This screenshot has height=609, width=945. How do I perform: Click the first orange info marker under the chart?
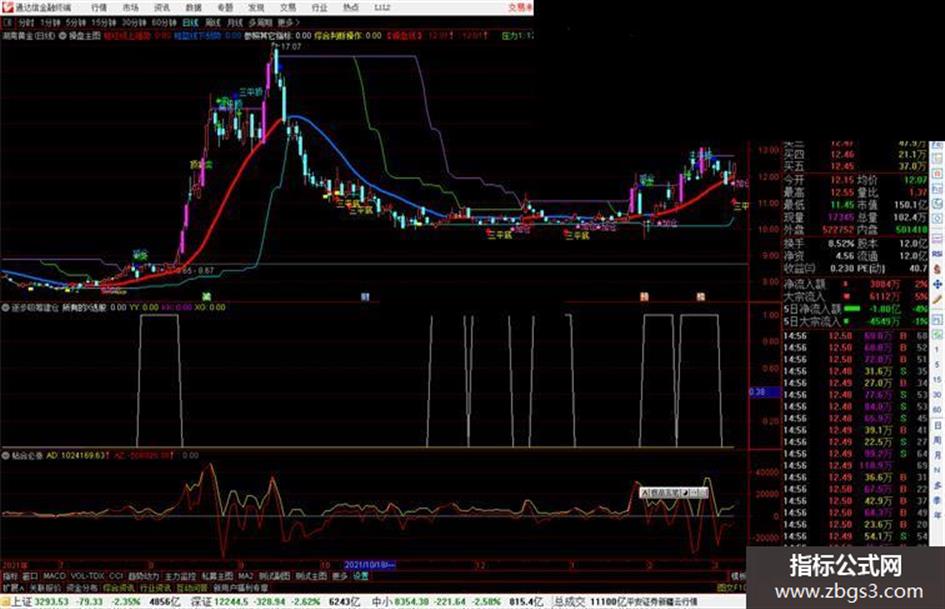tap(644, 296)
